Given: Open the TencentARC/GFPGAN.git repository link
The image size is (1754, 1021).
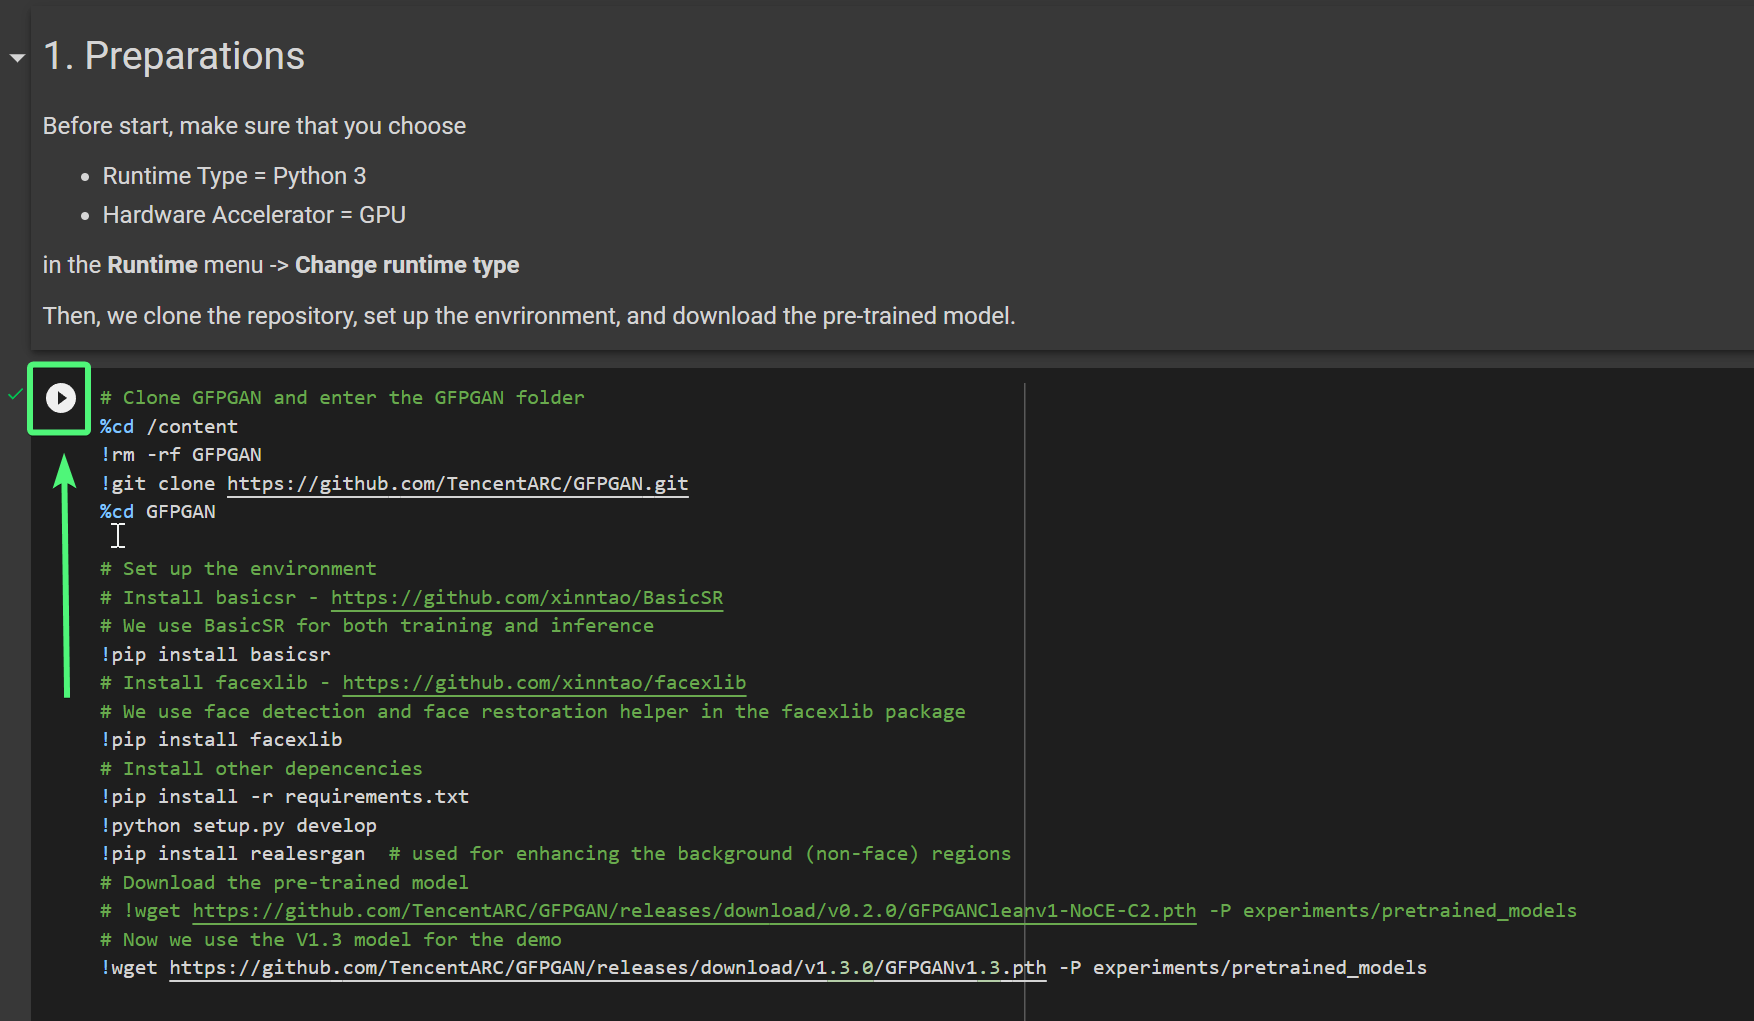Looking at the screenshot, I should [457, 484].
